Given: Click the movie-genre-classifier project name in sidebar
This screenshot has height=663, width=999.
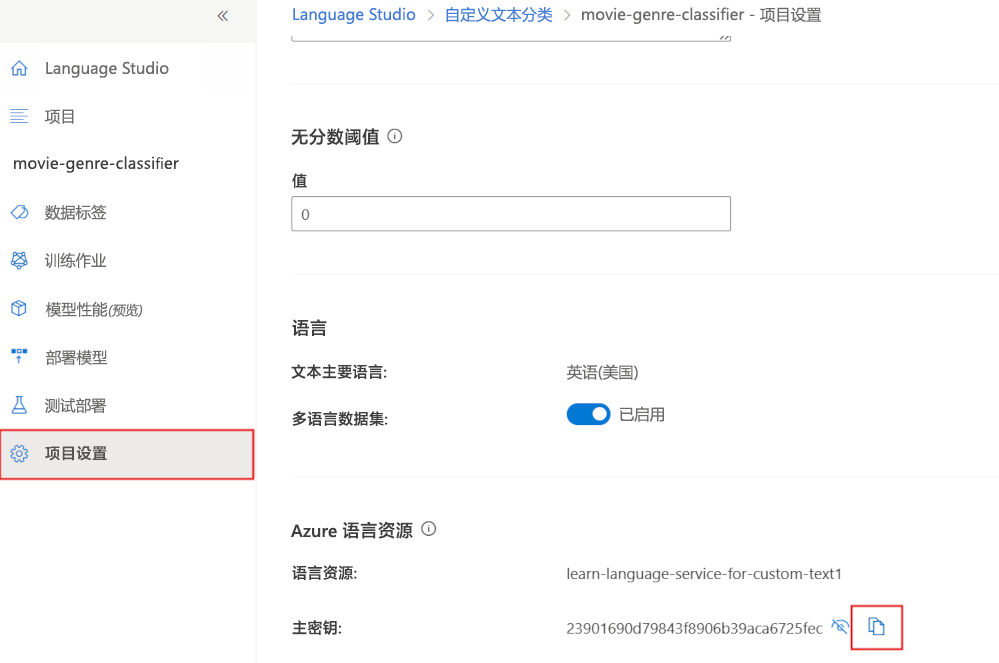Looking at the screenshot, I should tap(96, 164).
